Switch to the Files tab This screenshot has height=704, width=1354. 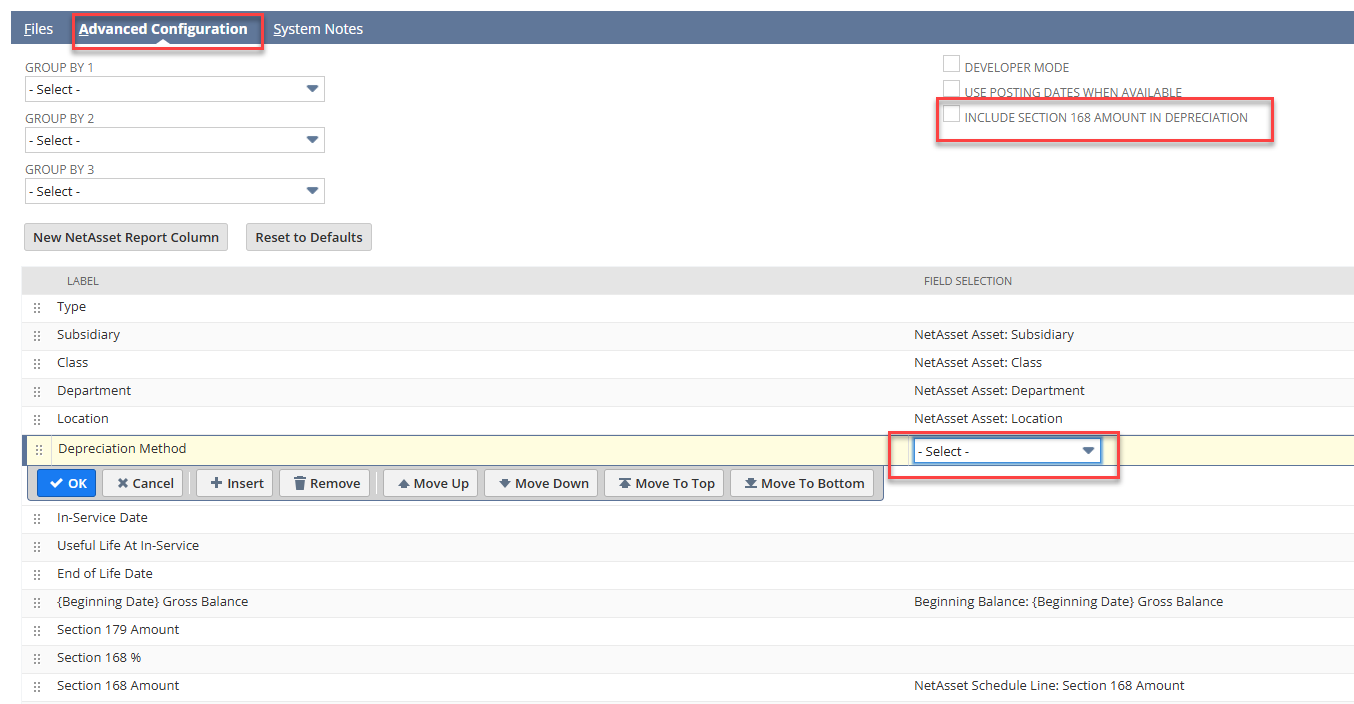(x=39, y=29)
